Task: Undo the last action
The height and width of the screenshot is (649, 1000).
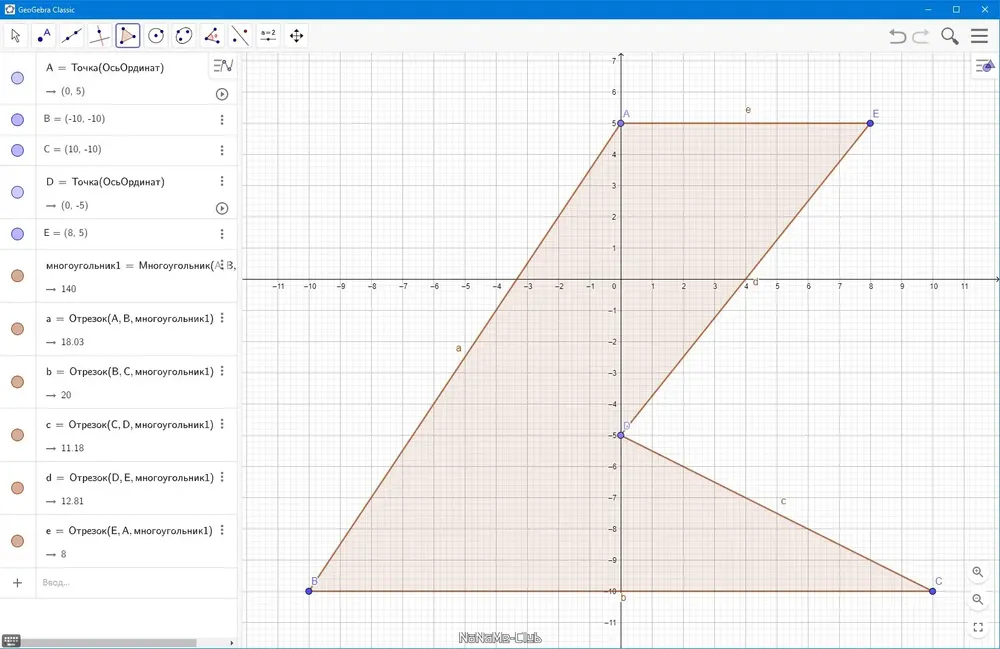Action: 897,36
